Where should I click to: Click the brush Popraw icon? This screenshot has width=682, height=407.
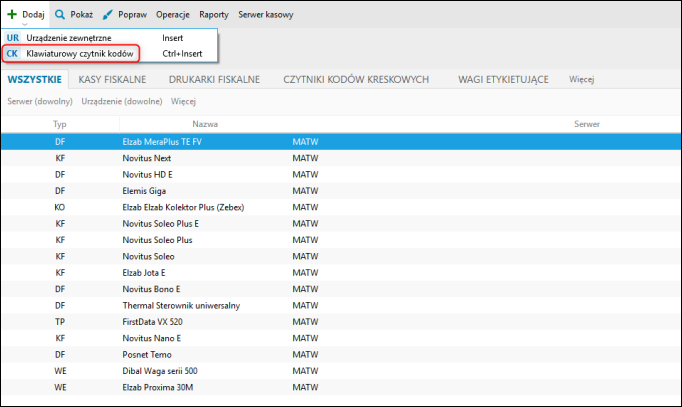tap(108, 16)
